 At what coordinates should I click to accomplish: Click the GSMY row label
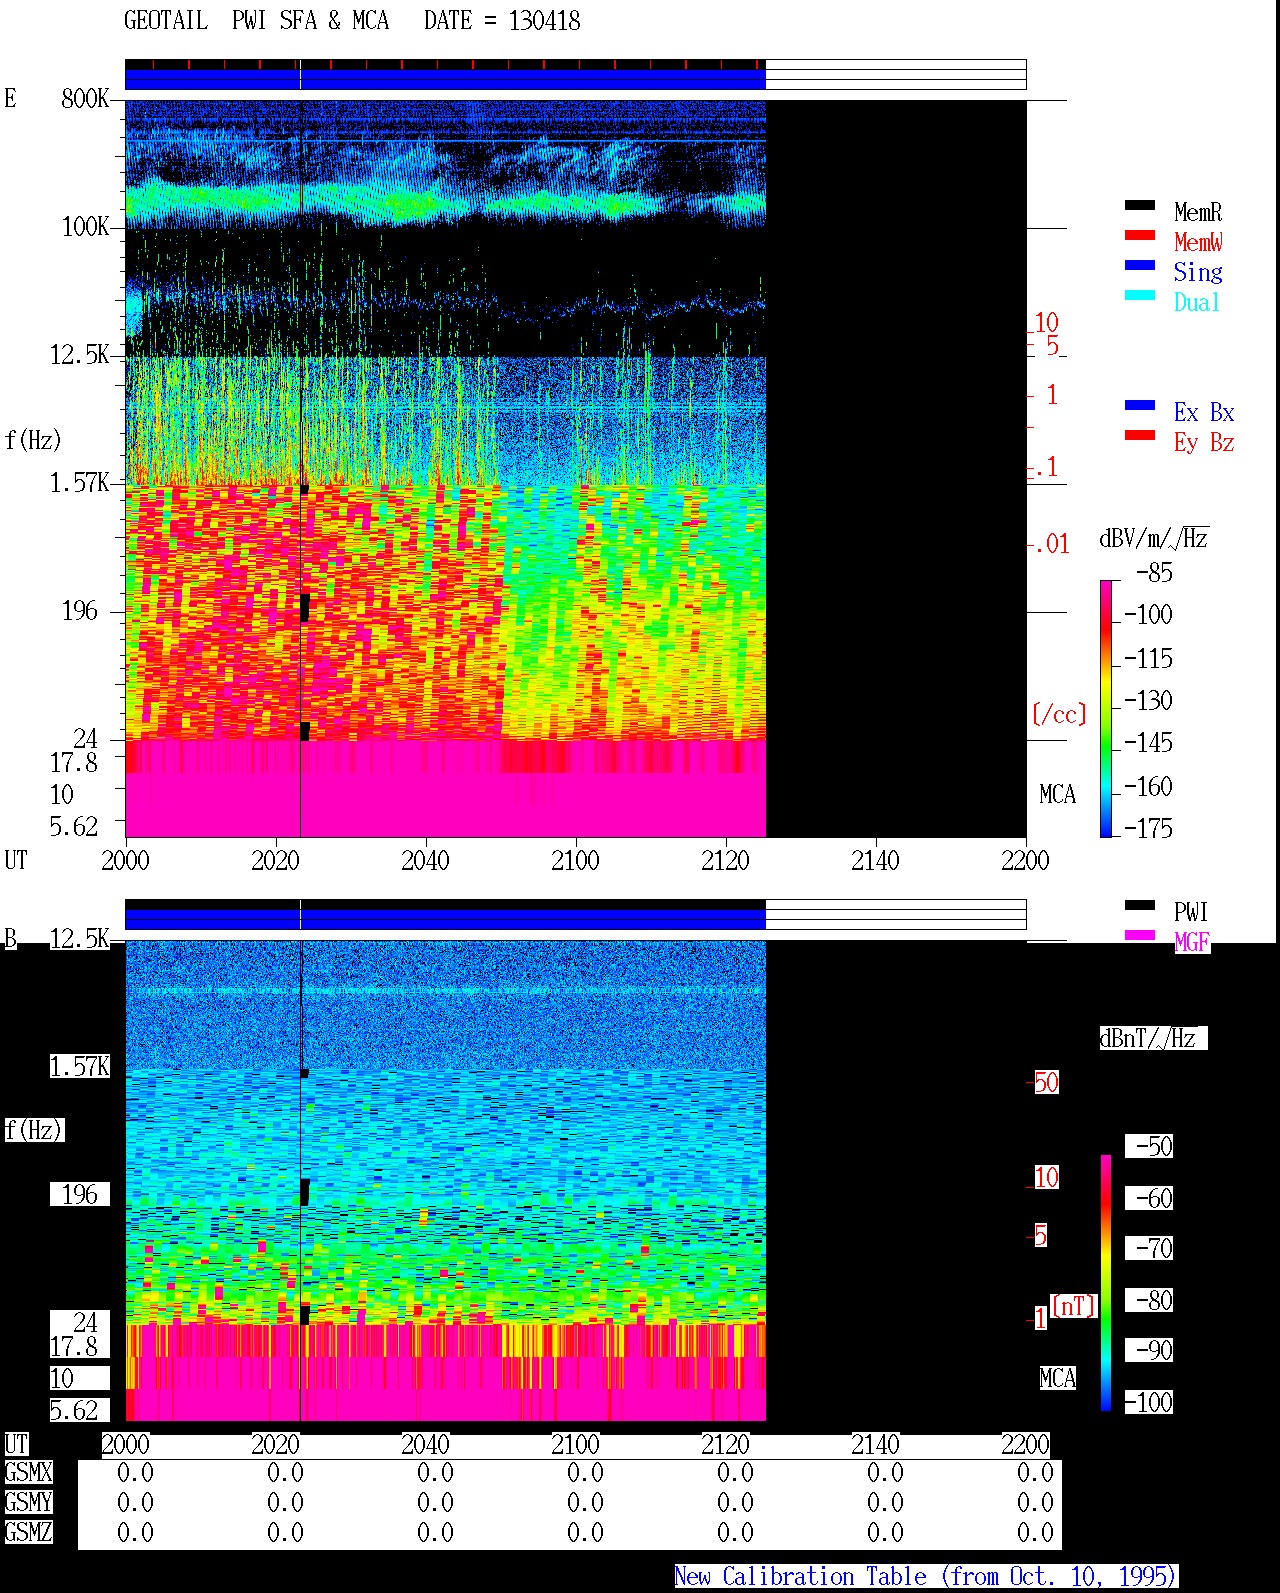point(28,1502)
